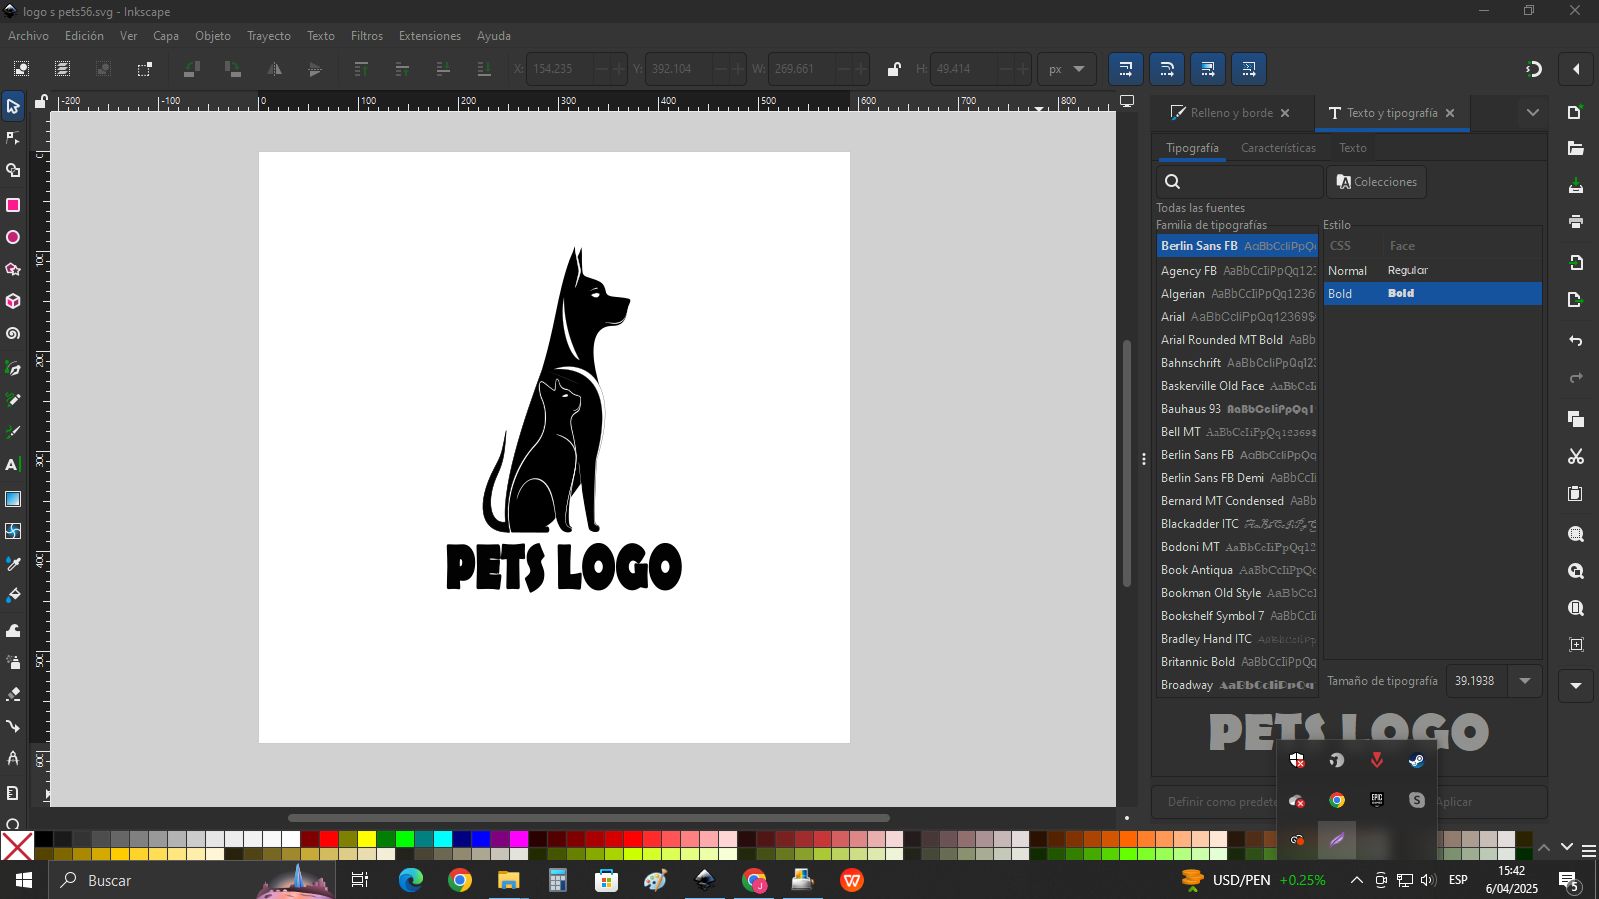The height and width of the screenshot is (899, 1599).
Task: Select the Text tool in toolbox
Action: point(13,465)
